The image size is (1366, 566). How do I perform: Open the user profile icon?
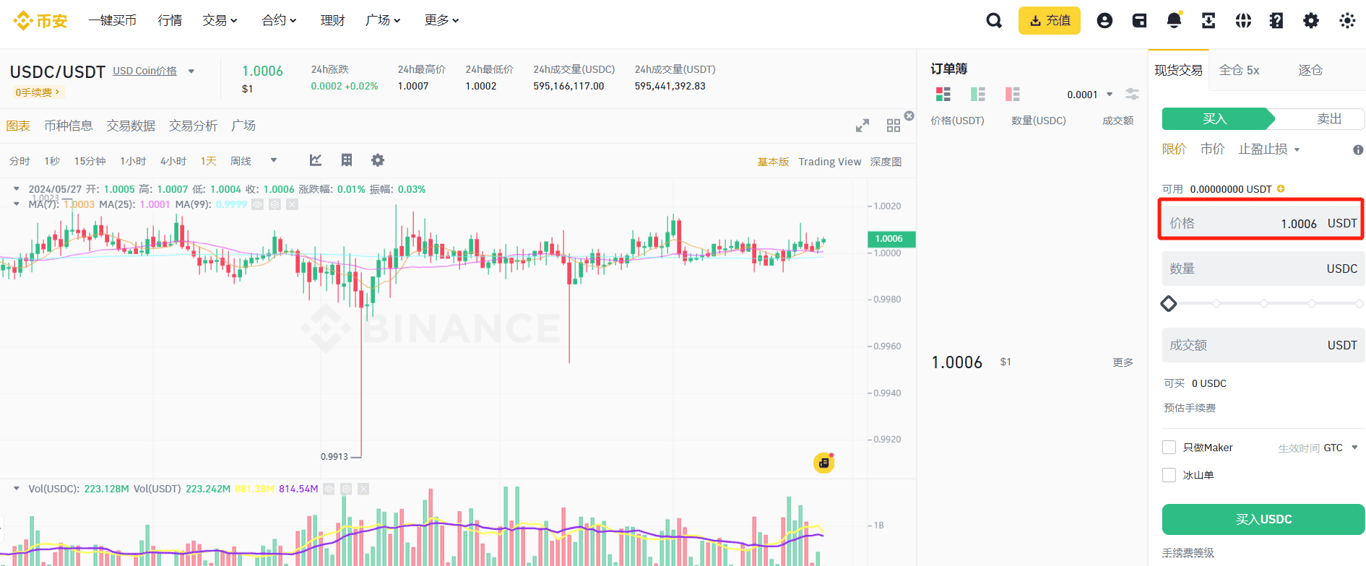pos(1104,20)
